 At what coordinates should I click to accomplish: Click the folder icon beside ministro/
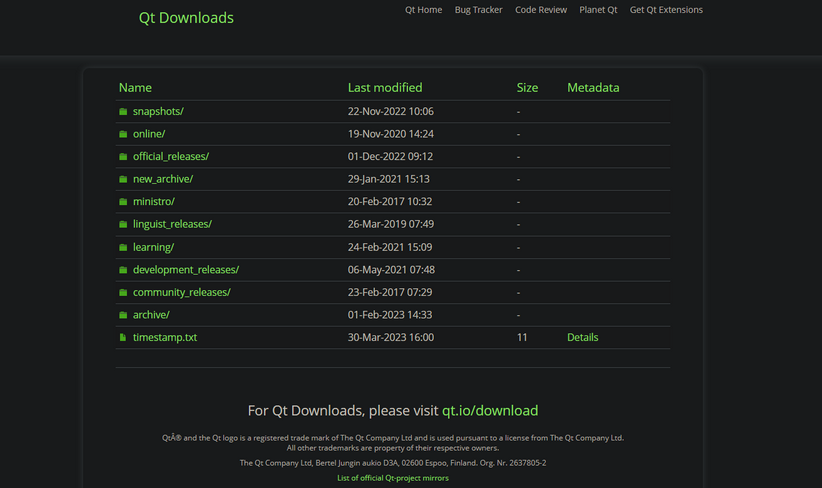(123, 202)
